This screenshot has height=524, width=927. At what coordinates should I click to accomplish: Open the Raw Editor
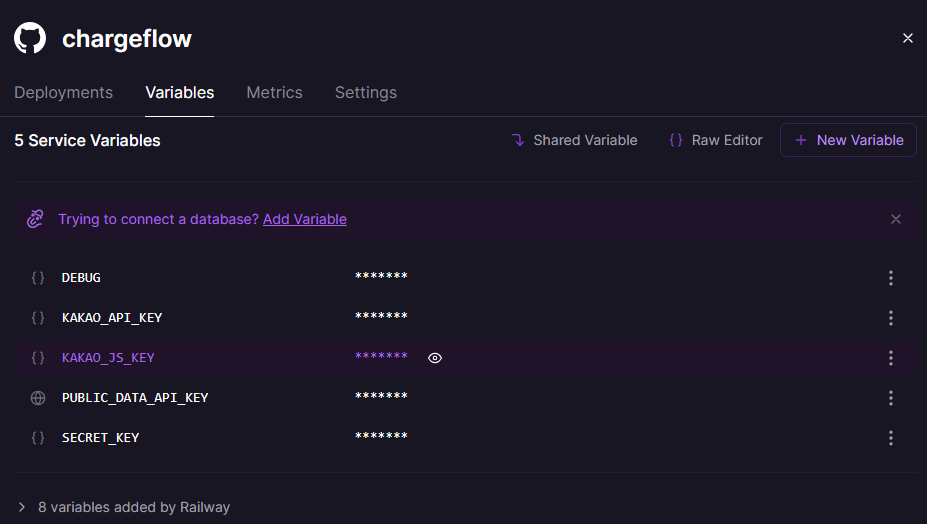click(x=716, y=140)
